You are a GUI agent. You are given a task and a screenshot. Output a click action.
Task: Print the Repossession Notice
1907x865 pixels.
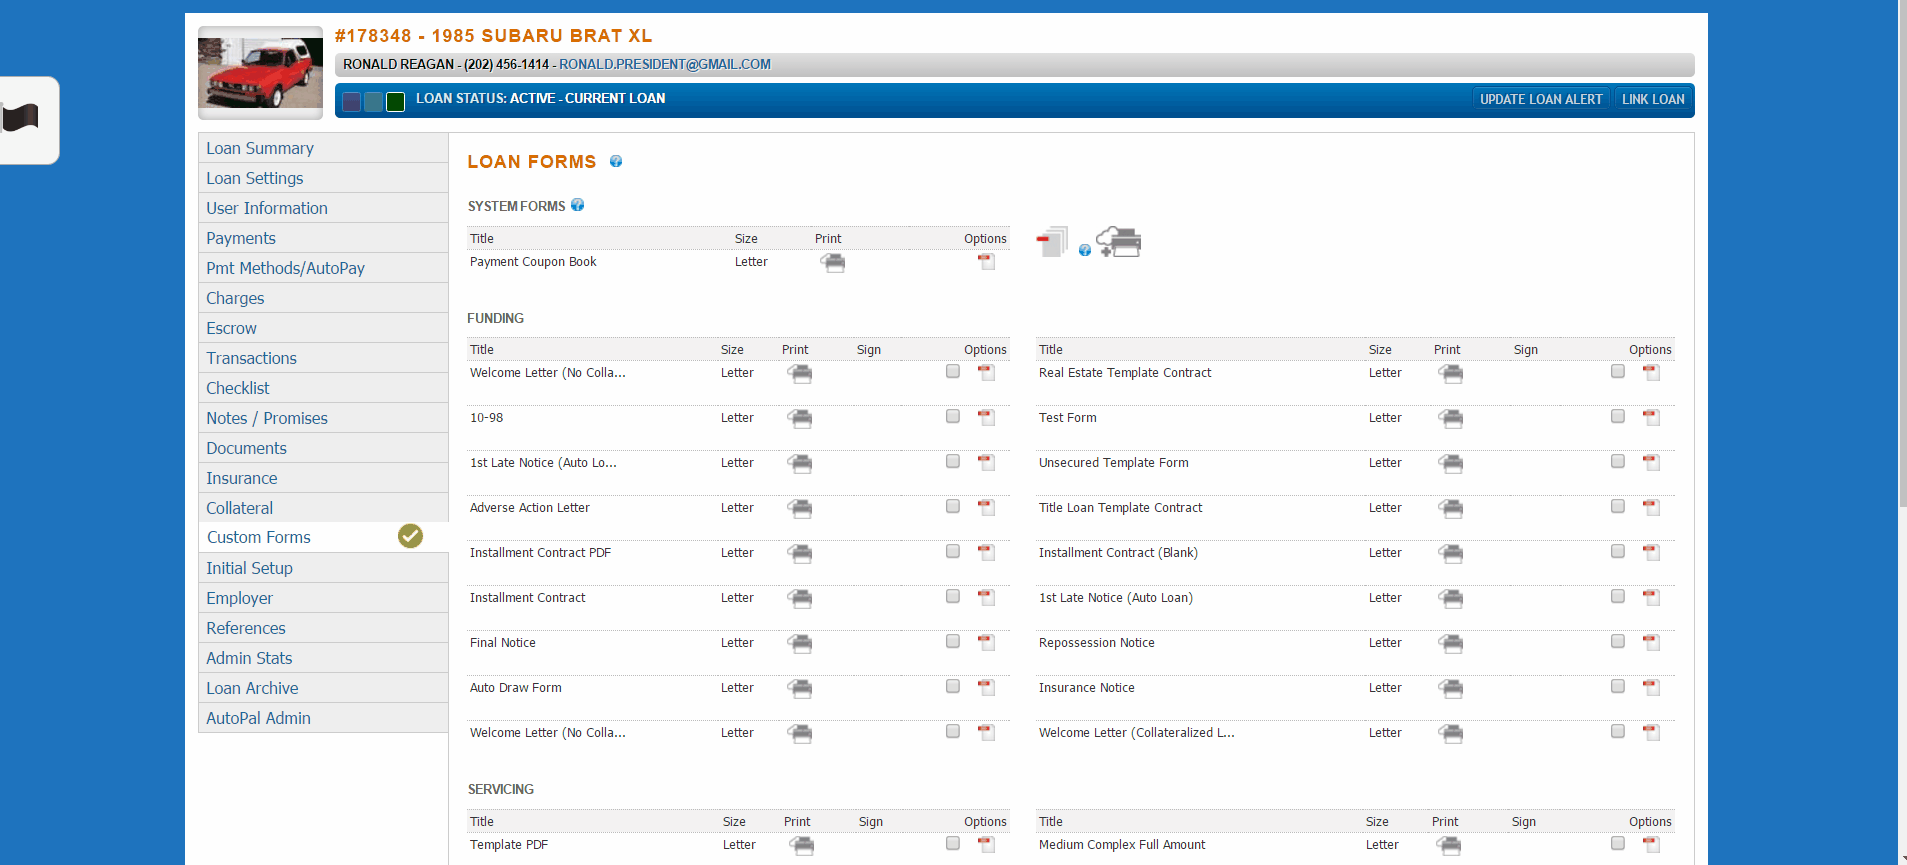tap(1450, 644)
